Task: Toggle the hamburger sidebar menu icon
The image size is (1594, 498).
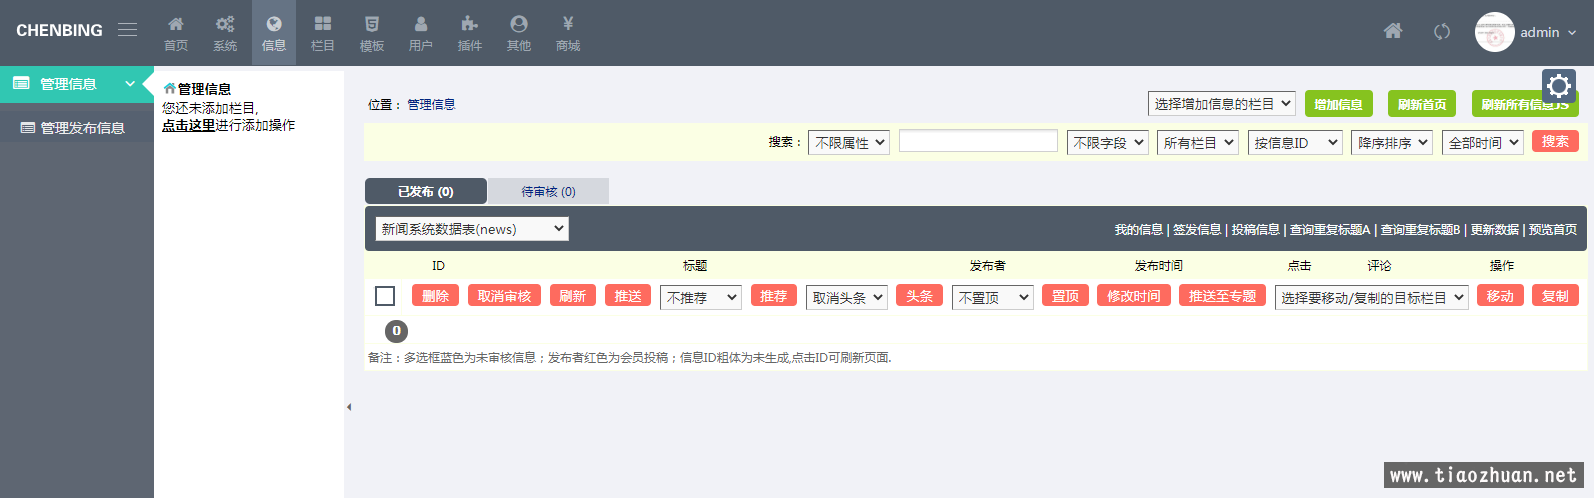Action: [127, 30]
